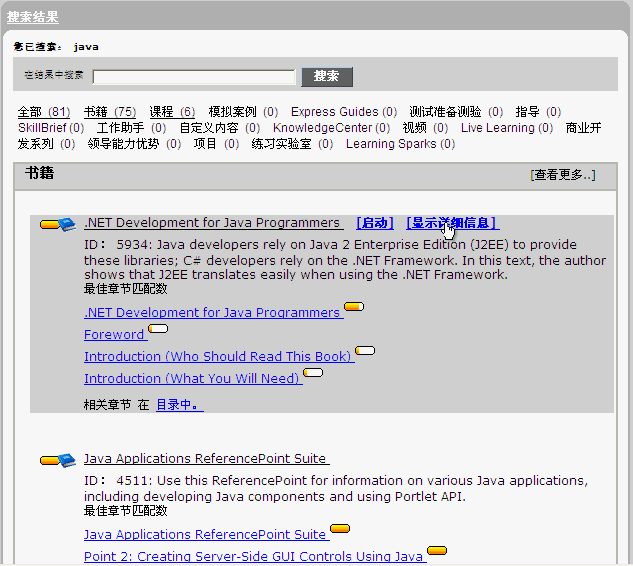Select the Learning Sparks (0) filter
The image size is (633, 566).
point(400,144)
